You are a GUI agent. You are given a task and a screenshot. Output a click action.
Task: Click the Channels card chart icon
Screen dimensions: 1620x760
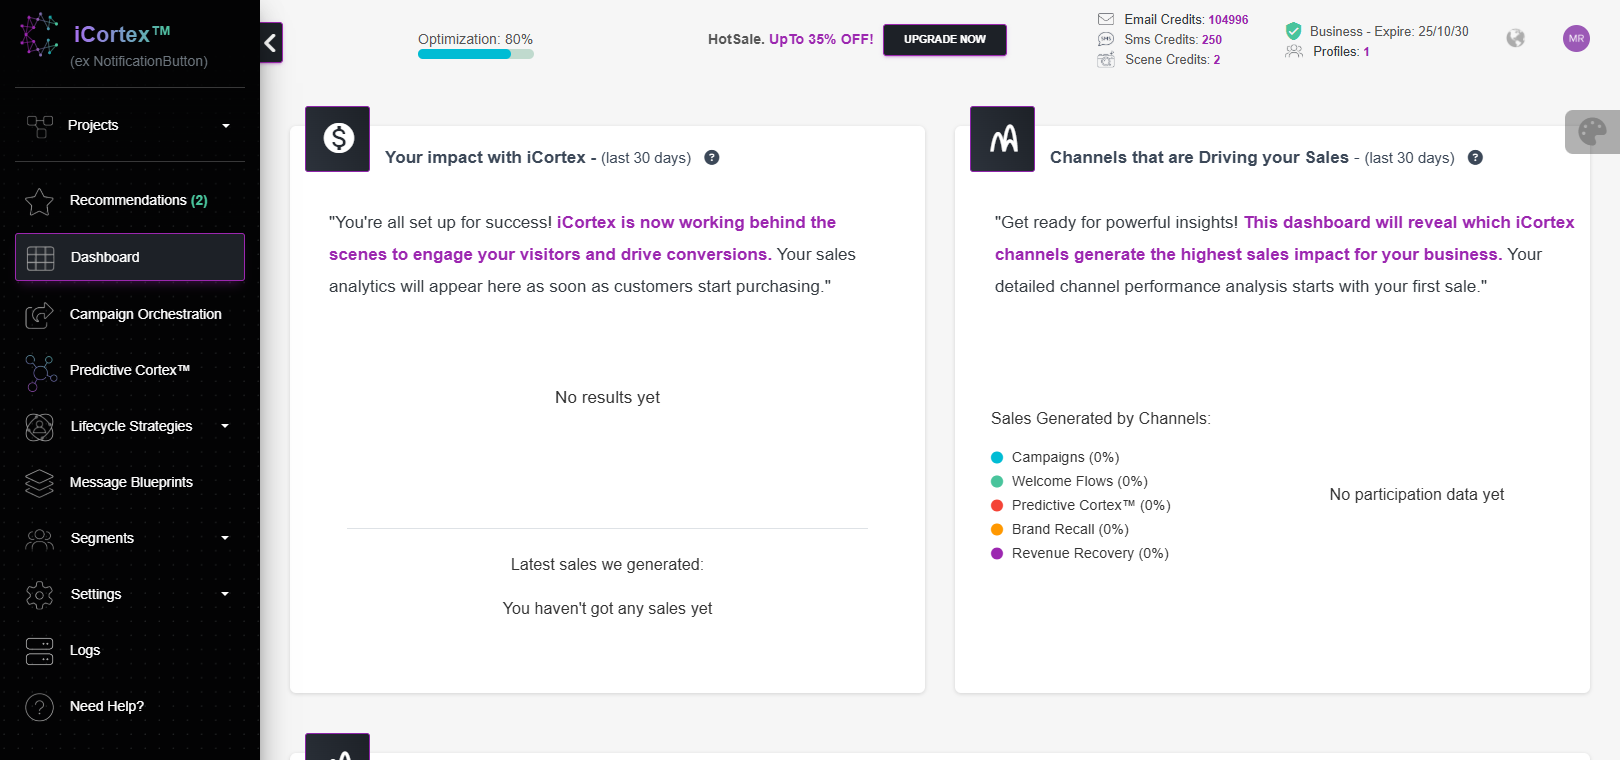click(x=1003, y=138)
